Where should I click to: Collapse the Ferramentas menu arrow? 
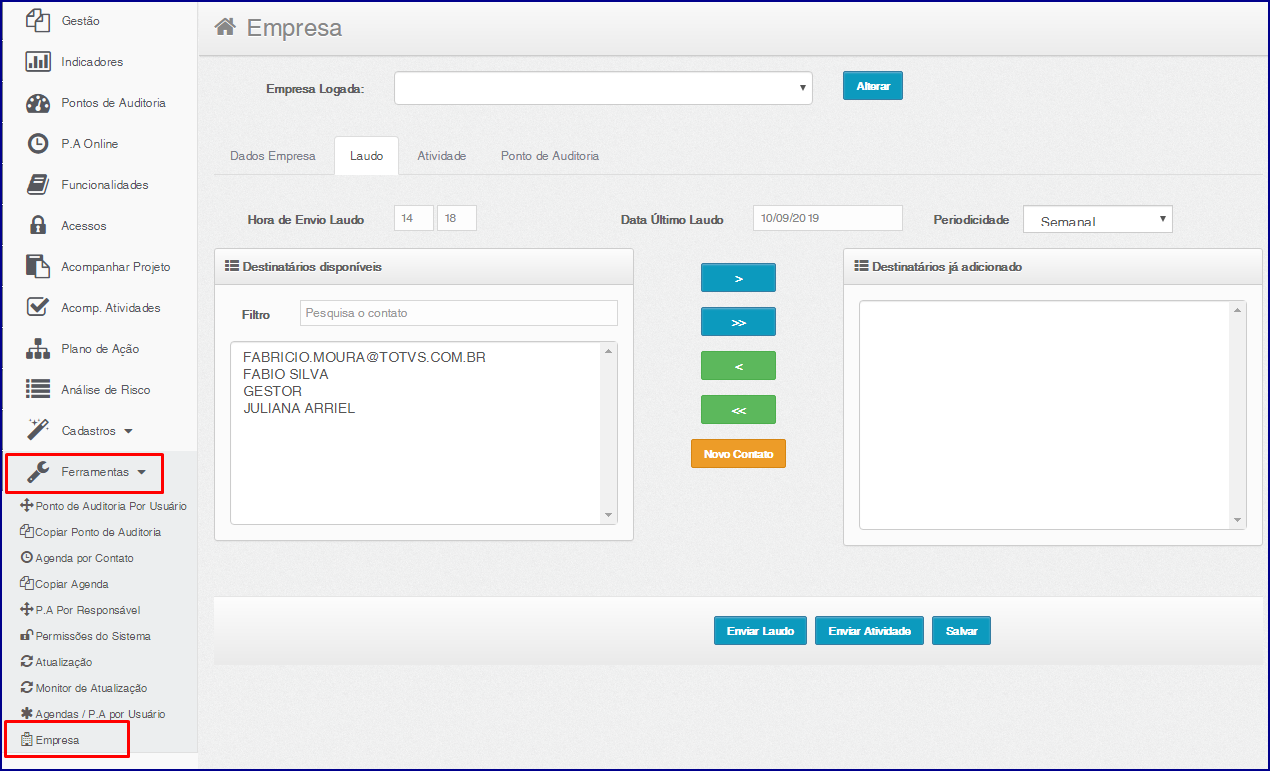point(142,473)
